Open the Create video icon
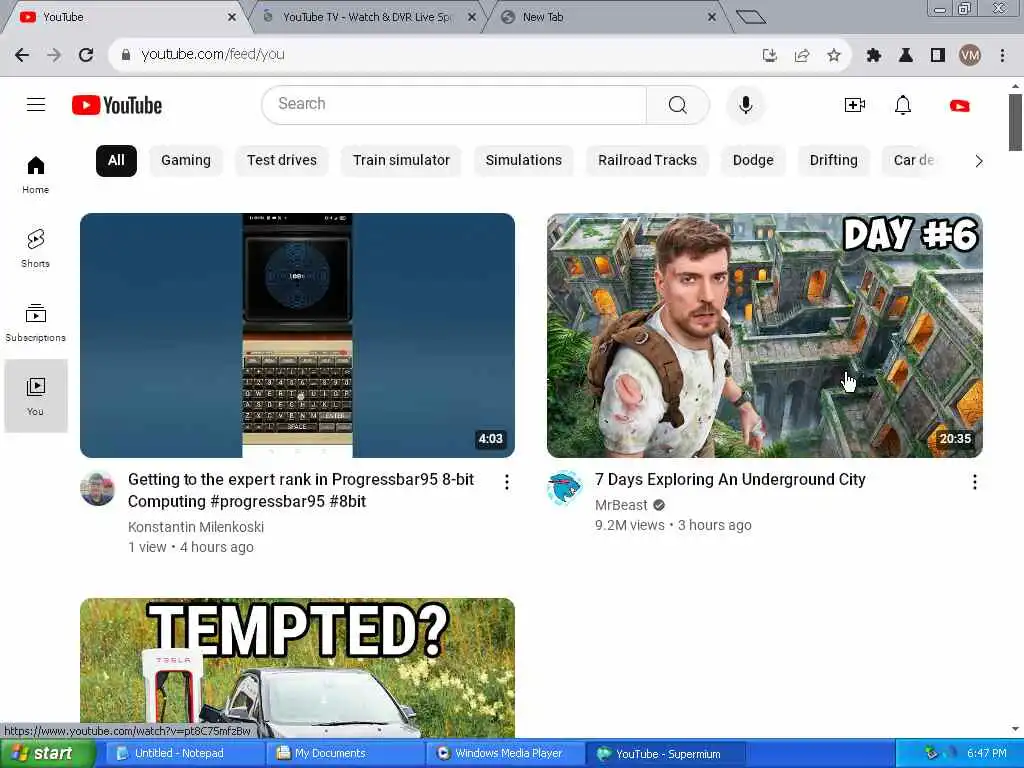 [854, 104]
